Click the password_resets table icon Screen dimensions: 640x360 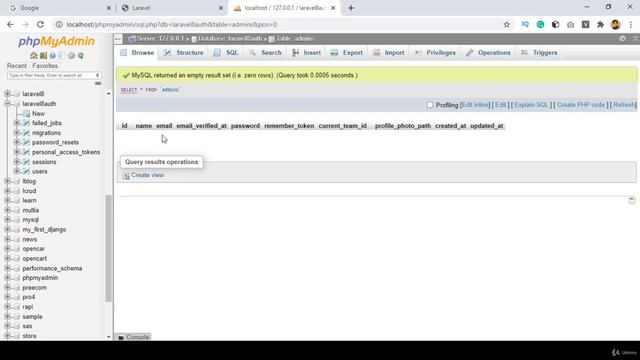(27, 142)
